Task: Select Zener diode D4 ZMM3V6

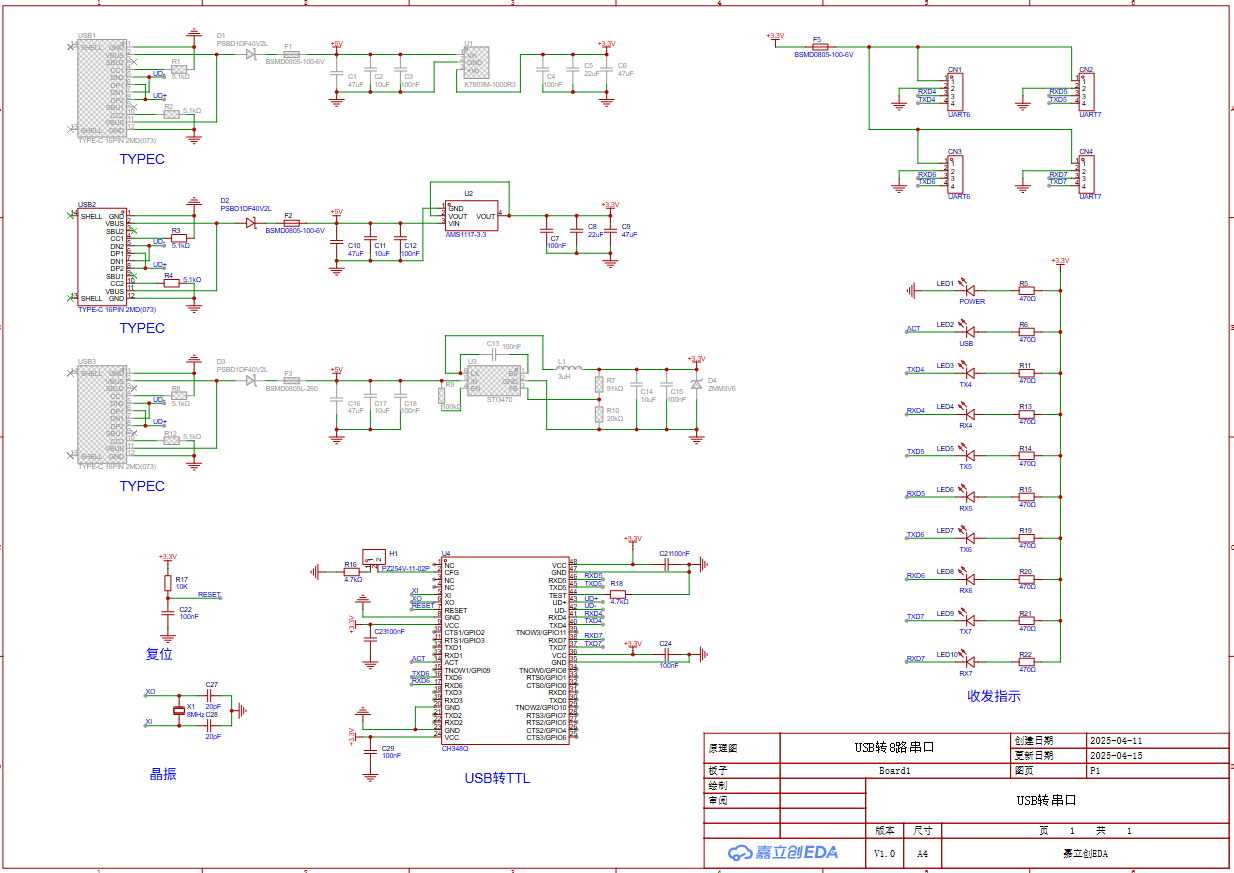Action: pos(696,385)
